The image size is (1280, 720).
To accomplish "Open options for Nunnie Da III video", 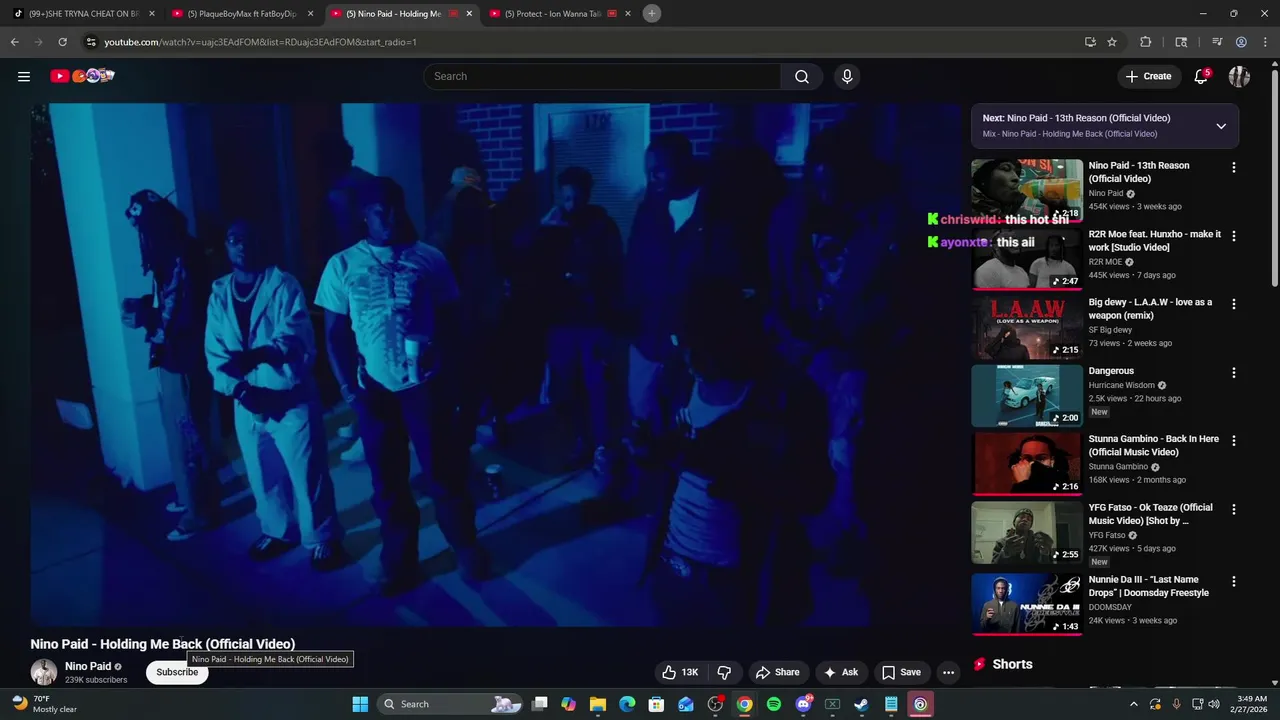I will click(1233, 581).
